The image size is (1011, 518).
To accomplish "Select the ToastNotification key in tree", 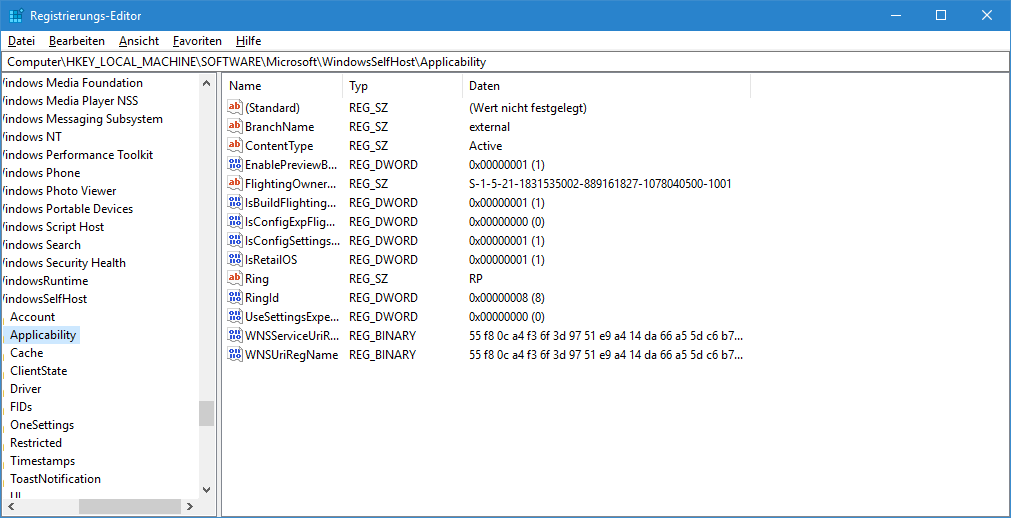I will tap(55, 479).
